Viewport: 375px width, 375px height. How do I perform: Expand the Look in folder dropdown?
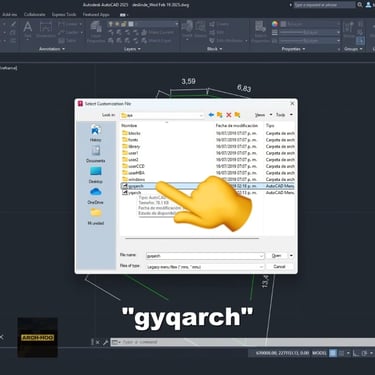point(201,115)
